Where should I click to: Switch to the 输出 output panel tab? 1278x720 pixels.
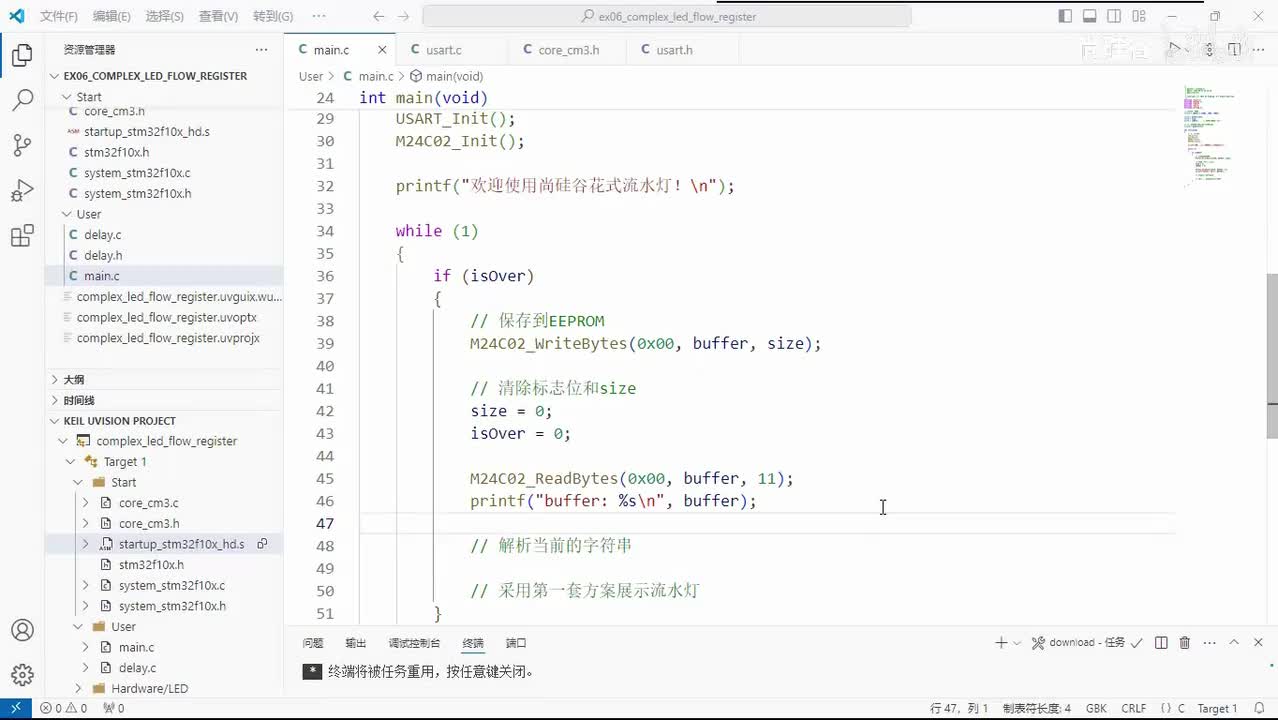355,643
